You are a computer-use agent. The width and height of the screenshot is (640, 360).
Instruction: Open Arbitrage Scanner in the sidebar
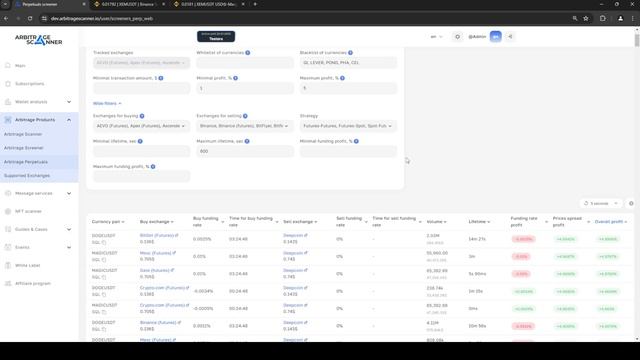(23, 134)
